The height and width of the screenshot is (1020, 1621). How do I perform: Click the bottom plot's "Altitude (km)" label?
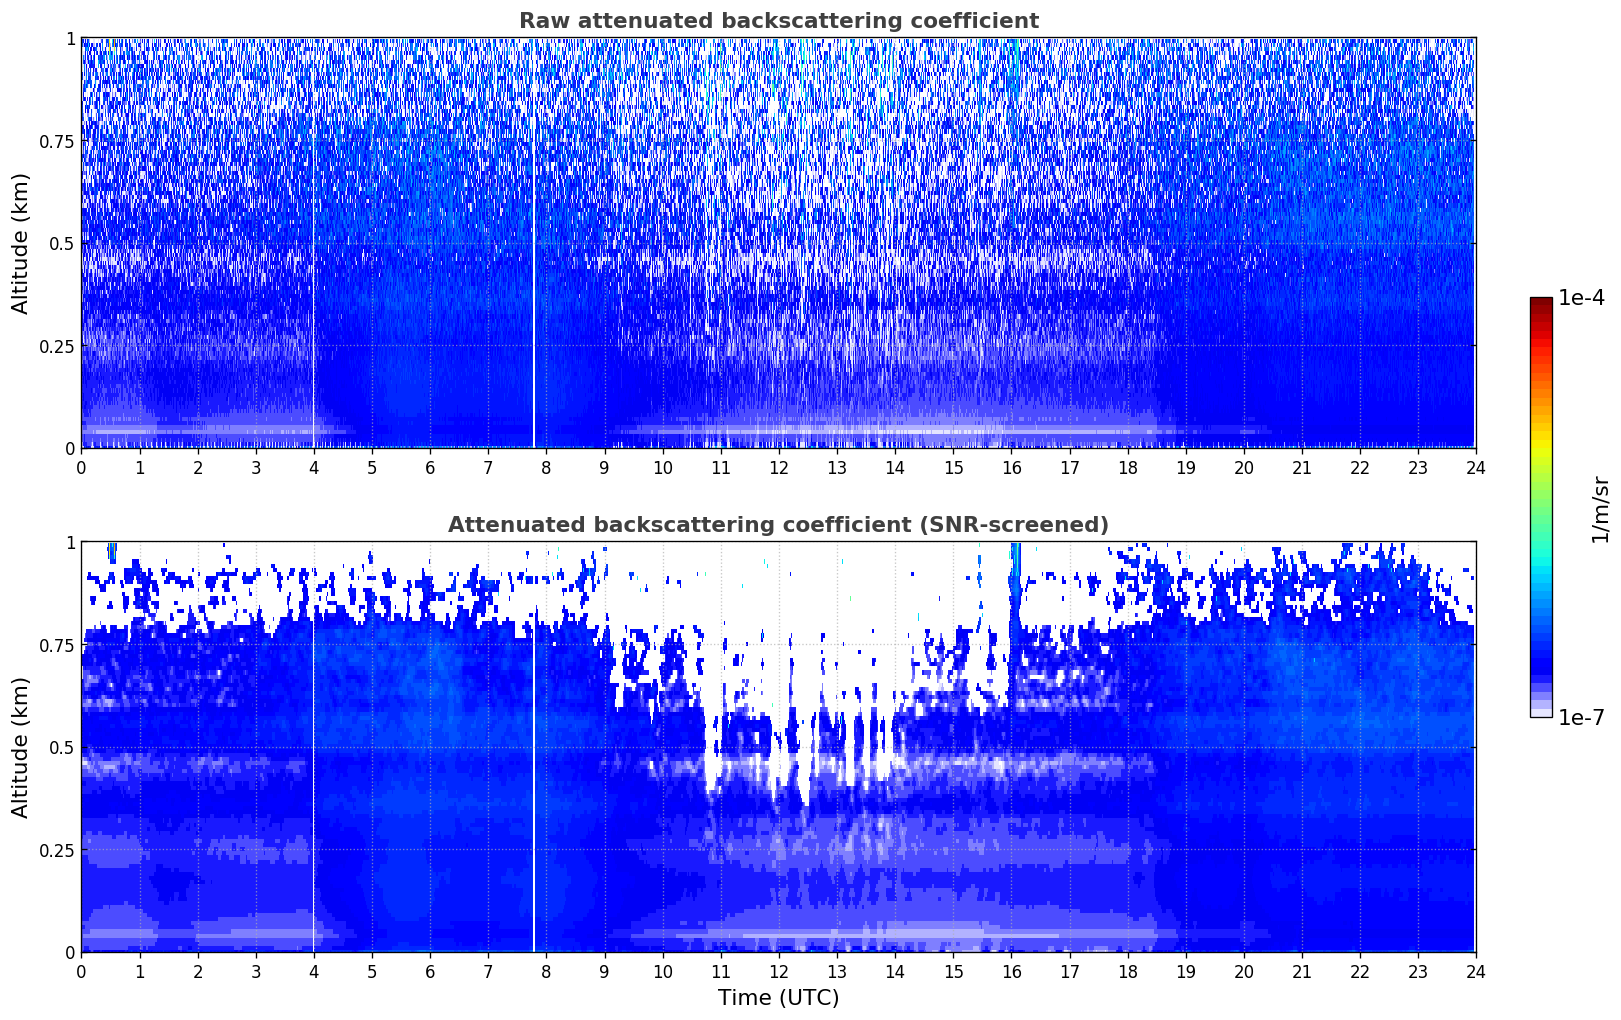pos(21,747)
